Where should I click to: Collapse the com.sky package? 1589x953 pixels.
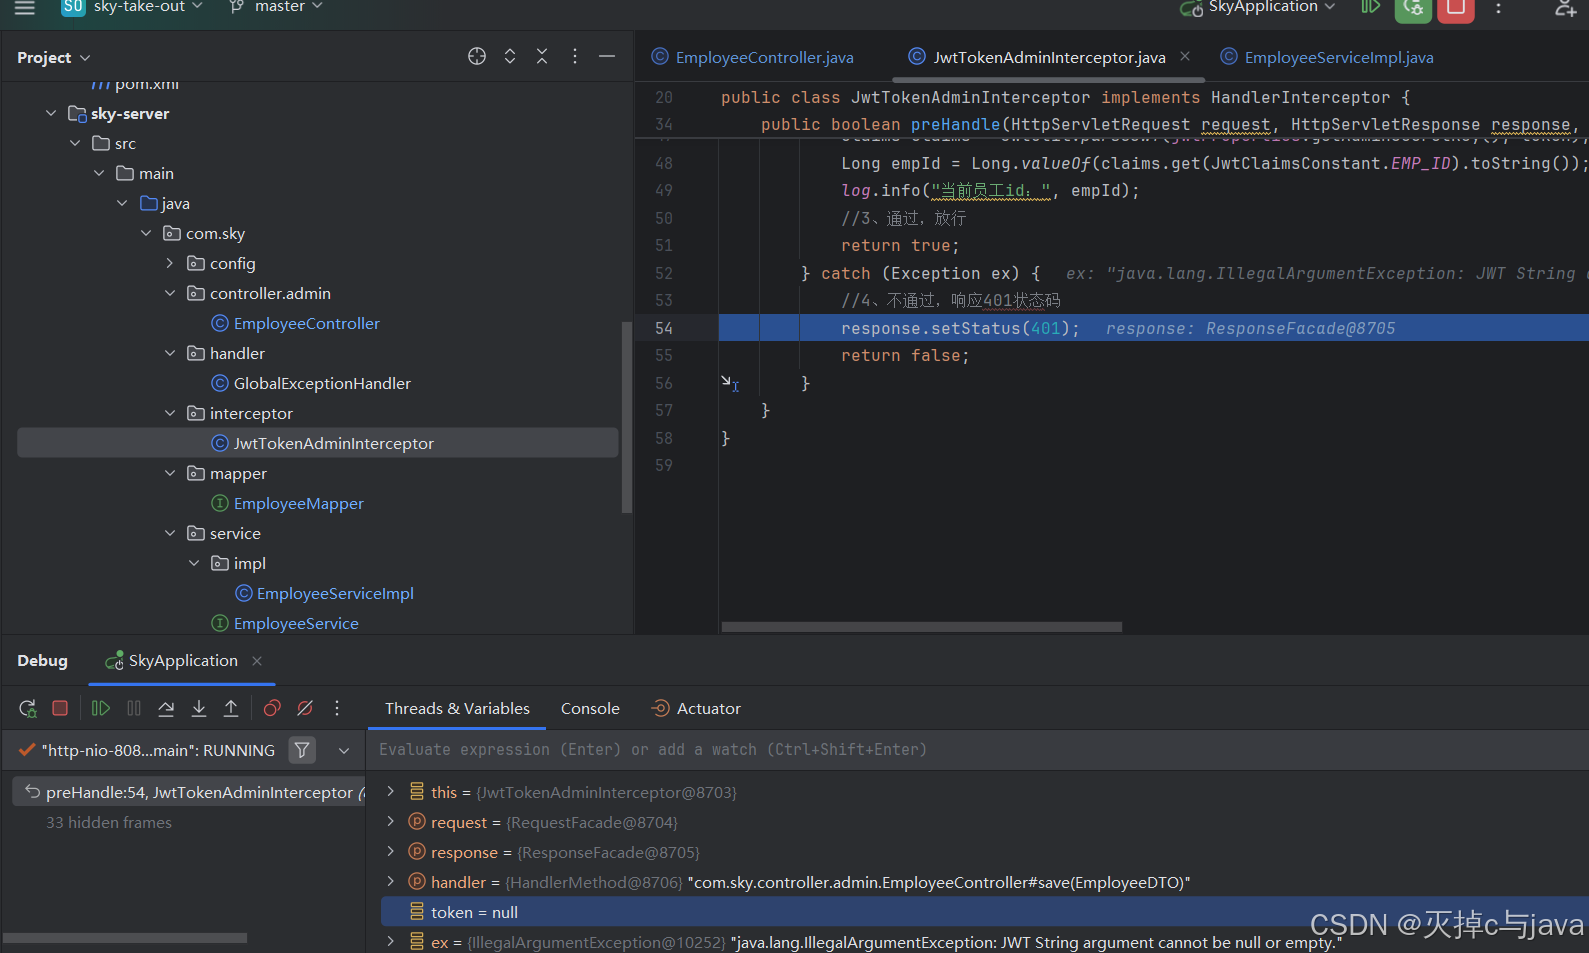click(146, 233)
